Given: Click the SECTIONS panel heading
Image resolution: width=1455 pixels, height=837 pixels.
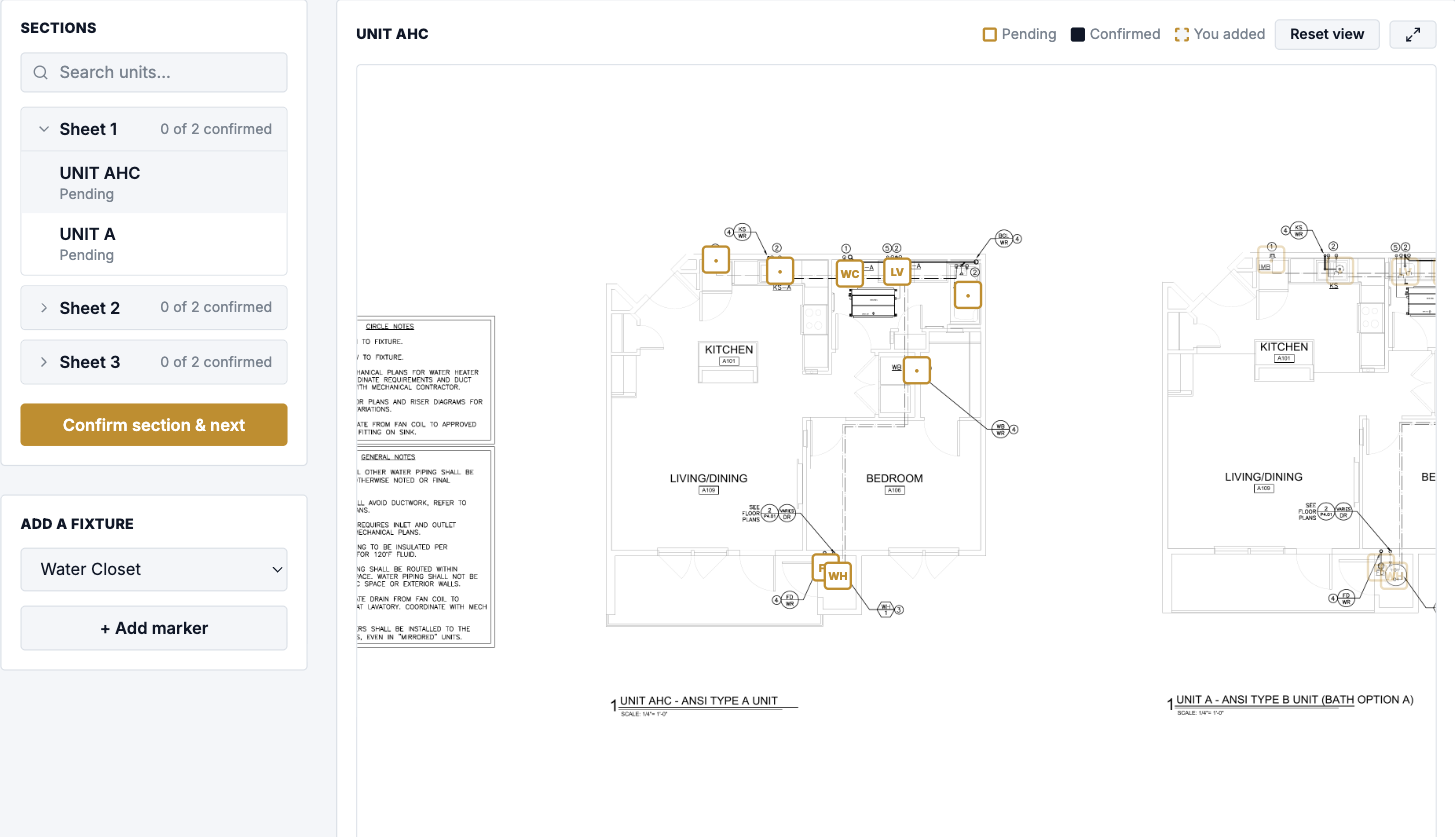Looking at the screenshot, I should (59, 28).
